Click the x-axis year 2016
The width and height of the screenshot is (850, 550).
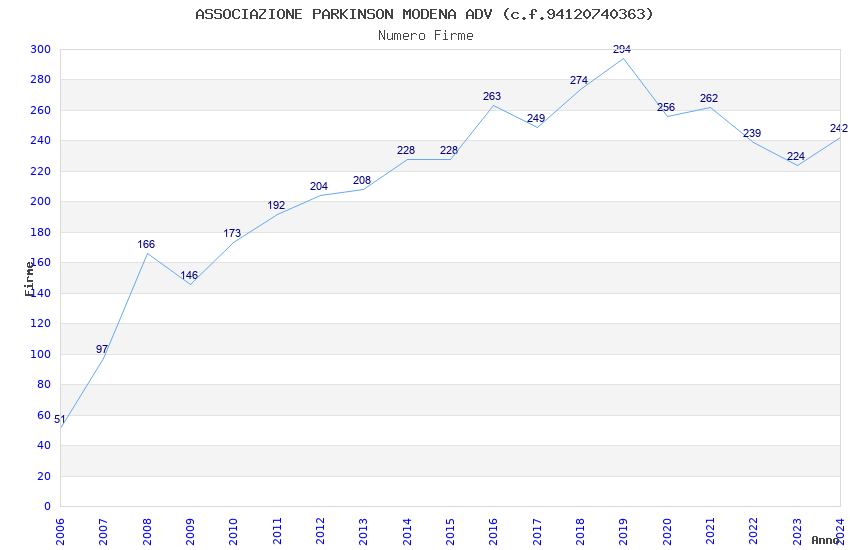coord(493,532)
